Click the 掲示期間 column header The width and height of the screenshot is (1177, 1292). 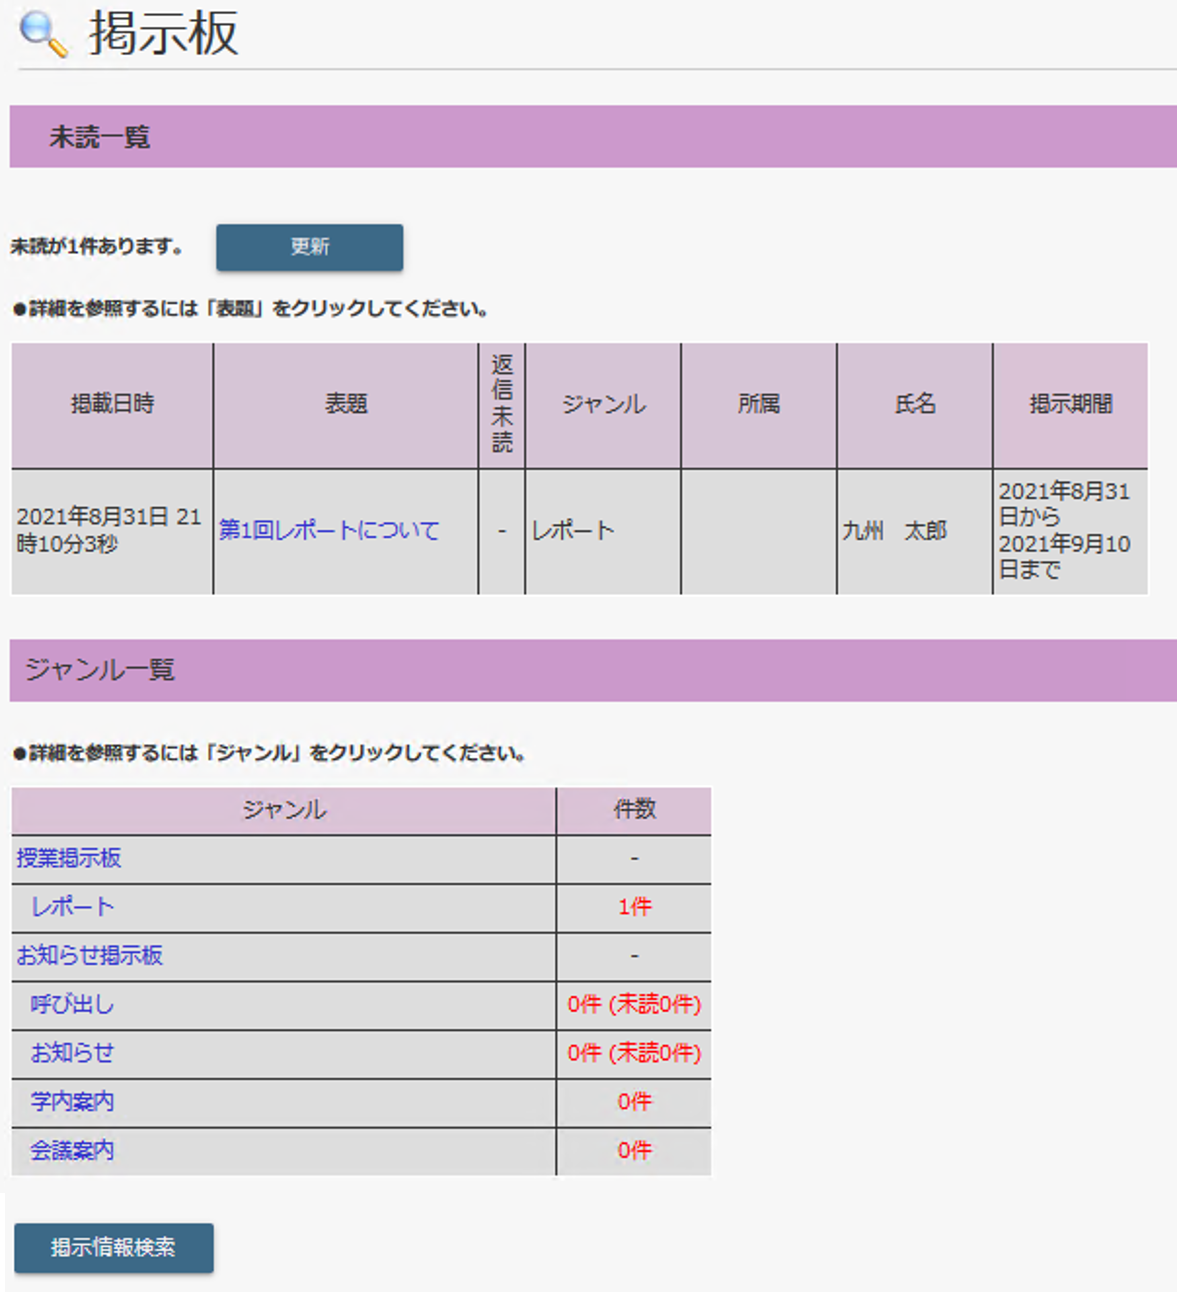pyautogui.click(x=1071, y=405)
